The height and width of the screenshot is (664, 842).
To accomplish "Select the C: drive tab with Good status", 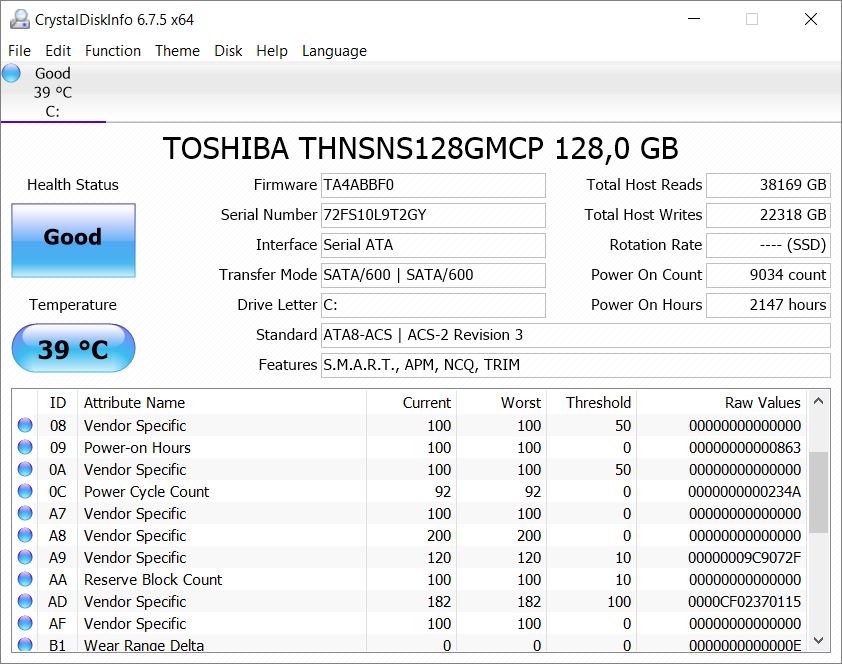I will click(53, 92).
